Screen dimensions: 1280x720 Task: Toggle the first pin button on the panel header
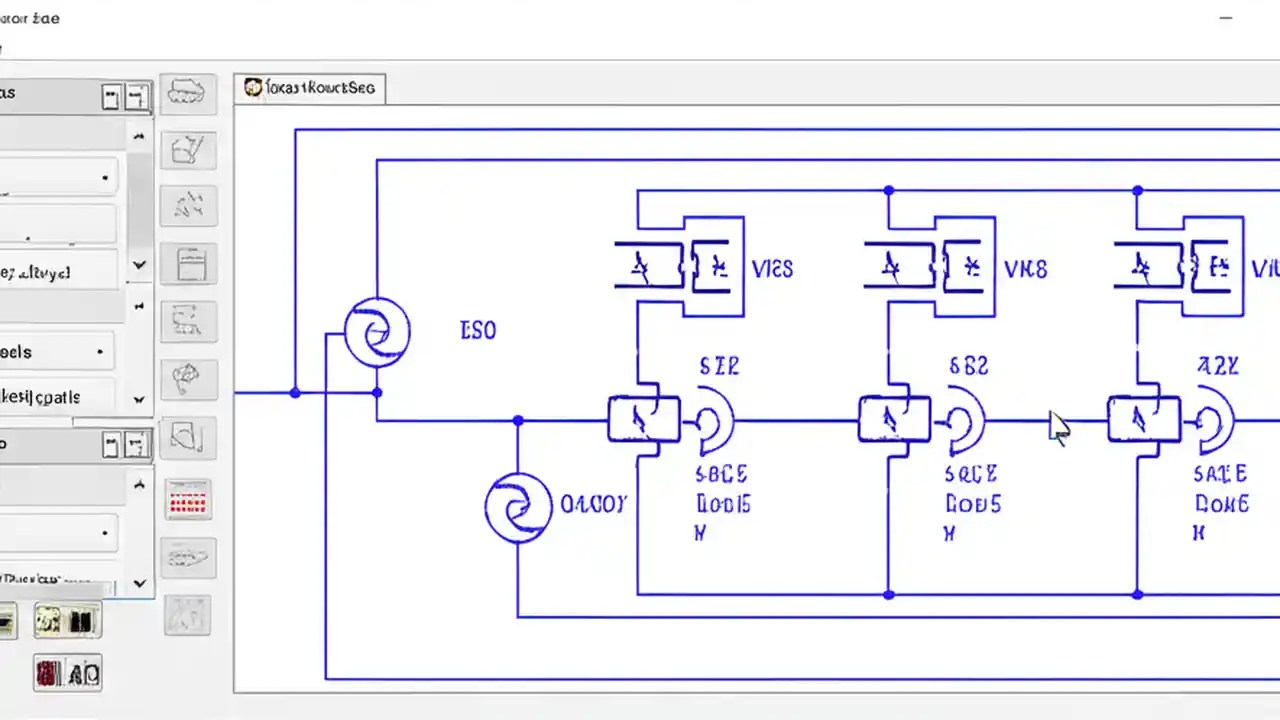111,95
